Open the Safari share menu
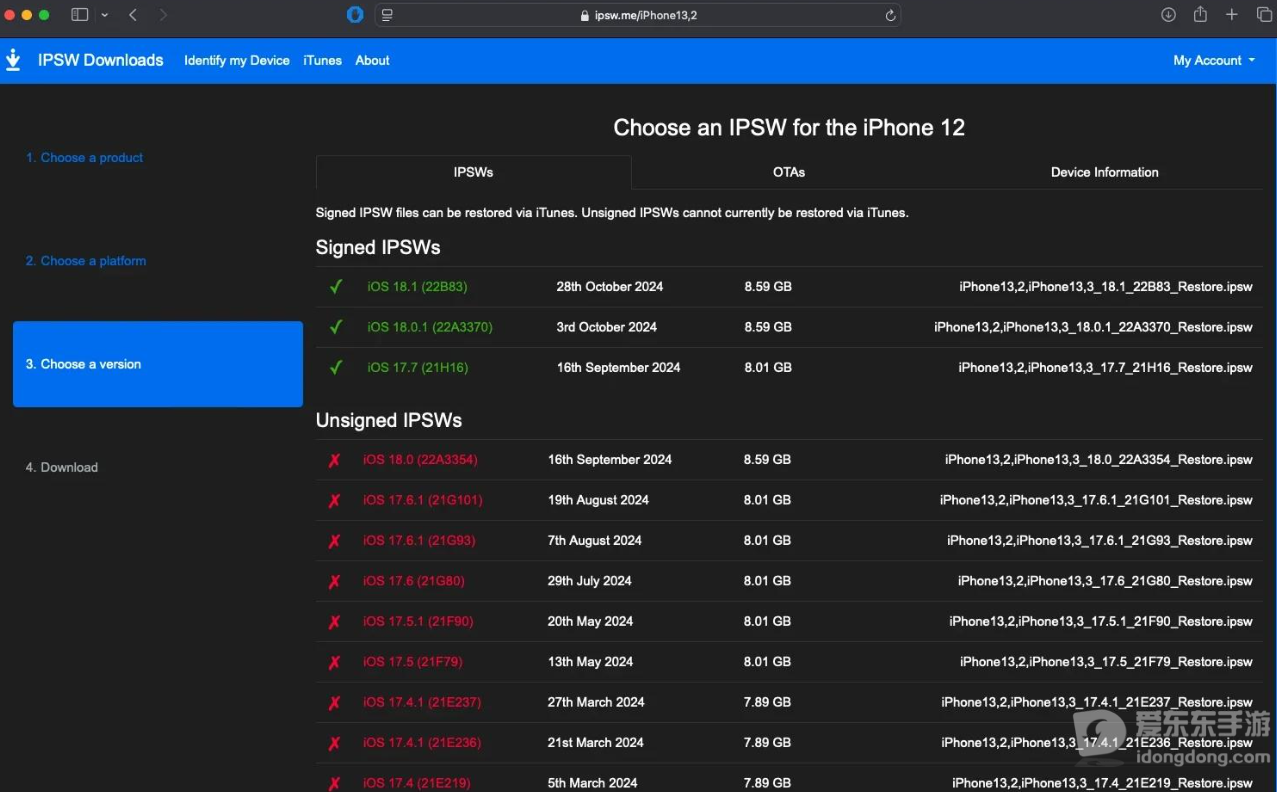 (1200, 15)
